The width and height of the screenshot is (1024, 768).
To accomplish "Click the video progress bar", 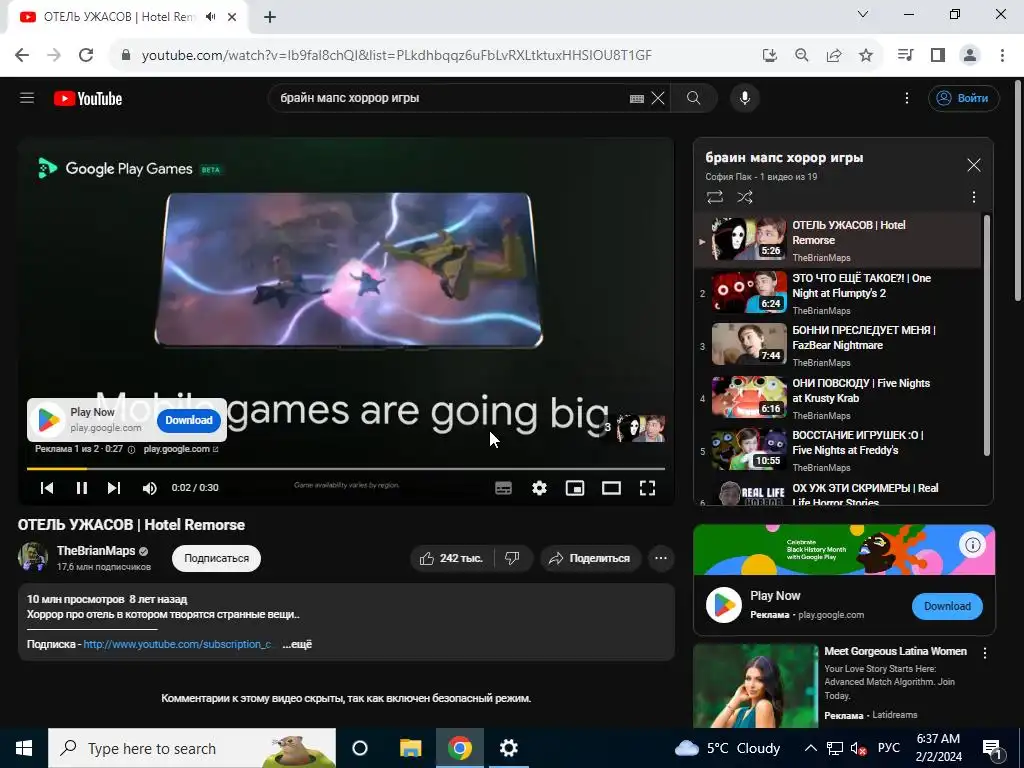I will pos(346,468).
